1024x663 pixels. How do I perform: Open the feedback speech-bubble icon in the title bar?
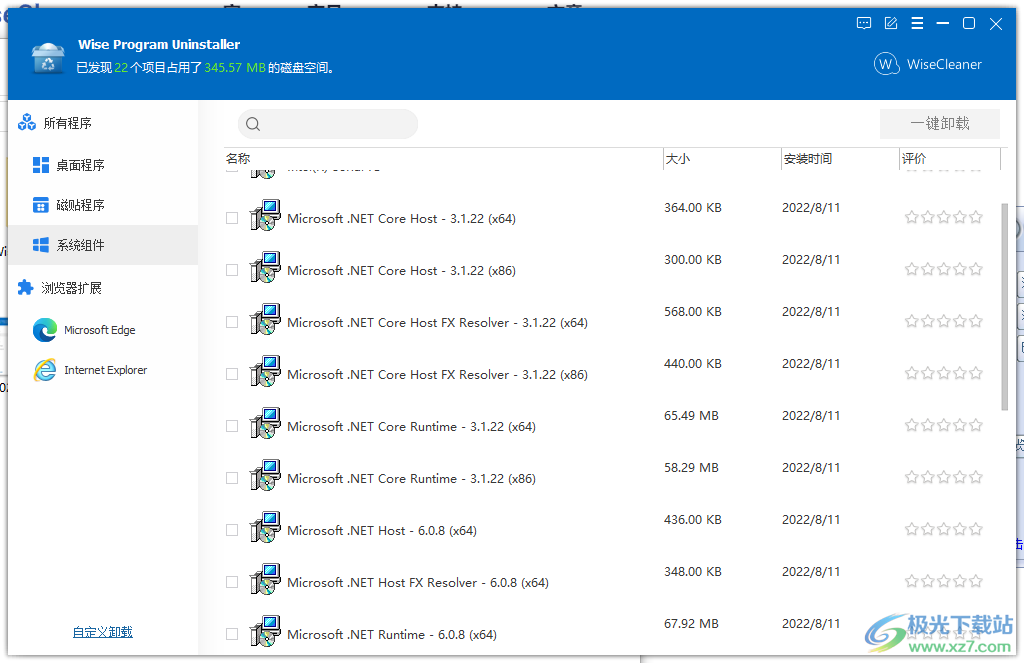point(863,23)
